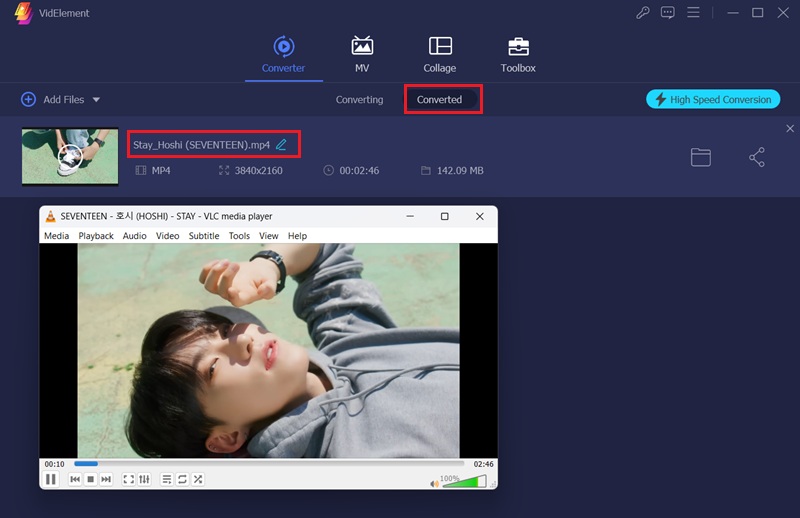
Task: Skip to previous media in VLC
Action: 75,479
